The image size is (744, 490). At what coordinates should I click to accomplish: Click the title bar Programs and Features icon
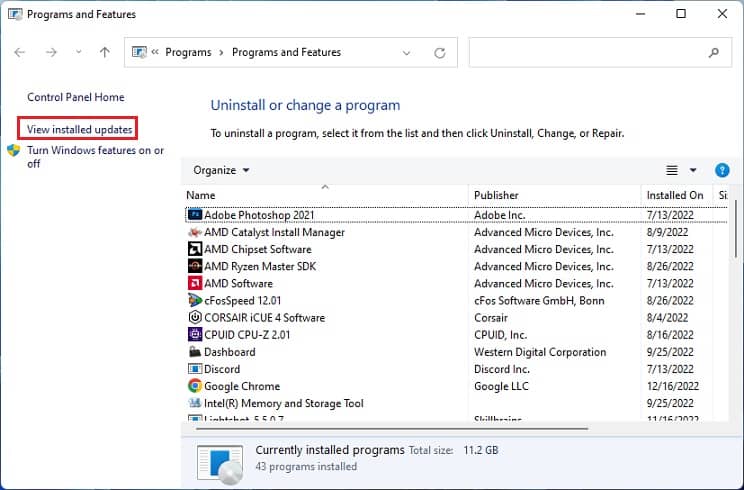point(15,14)
